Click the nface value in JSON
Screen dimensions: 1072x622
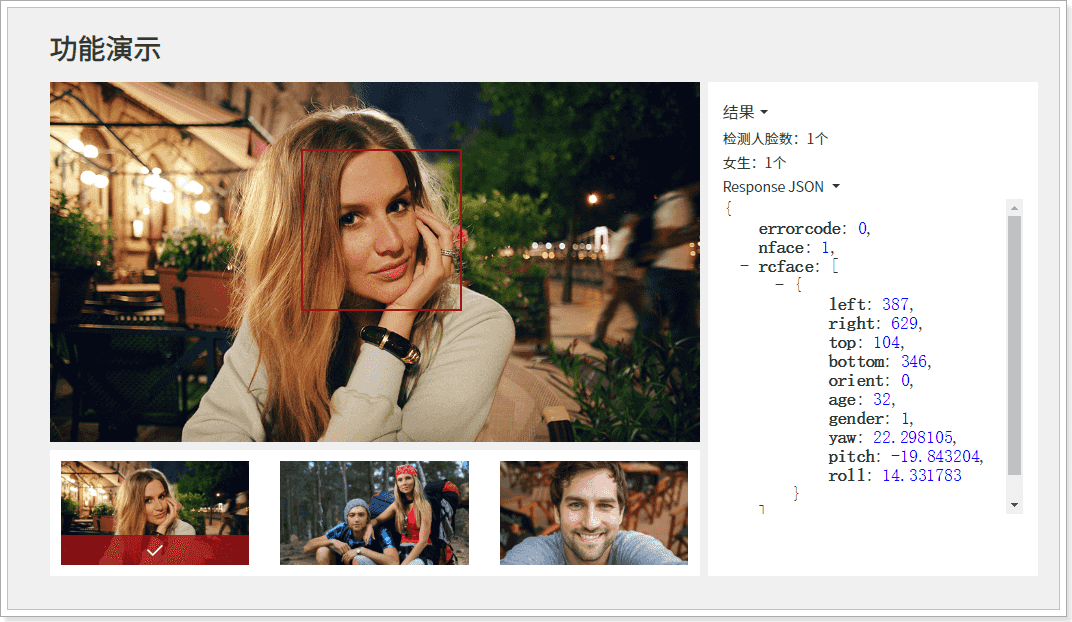tap(826, 248)
